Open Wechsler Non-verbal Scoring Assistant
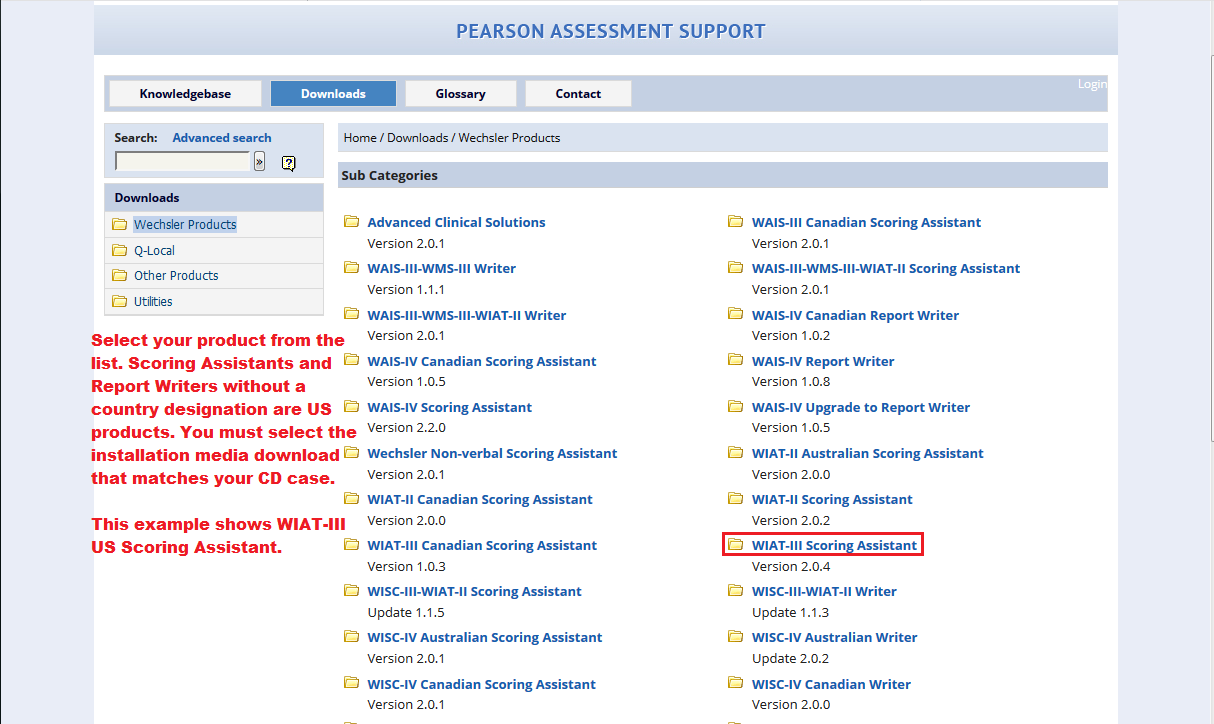This screenshot has width=1214, height=724. click(x=492, y=454)
